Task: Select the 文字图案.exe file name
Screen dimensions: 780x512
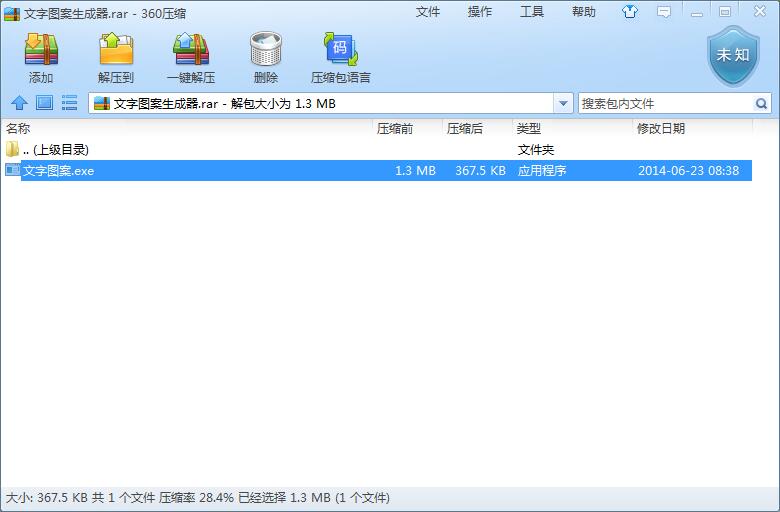Action: click(x=59, y=171)
